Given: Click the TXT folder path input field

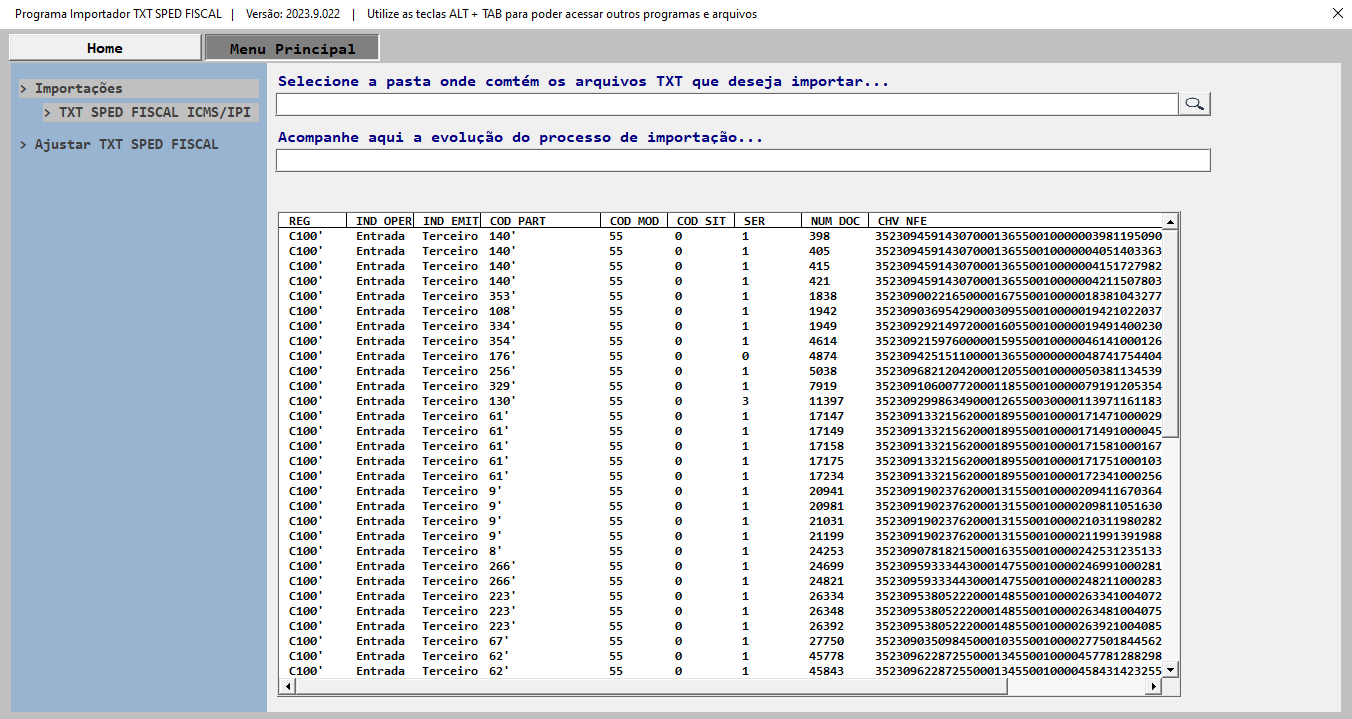Looking at the screenshot, I should [726, 104].
